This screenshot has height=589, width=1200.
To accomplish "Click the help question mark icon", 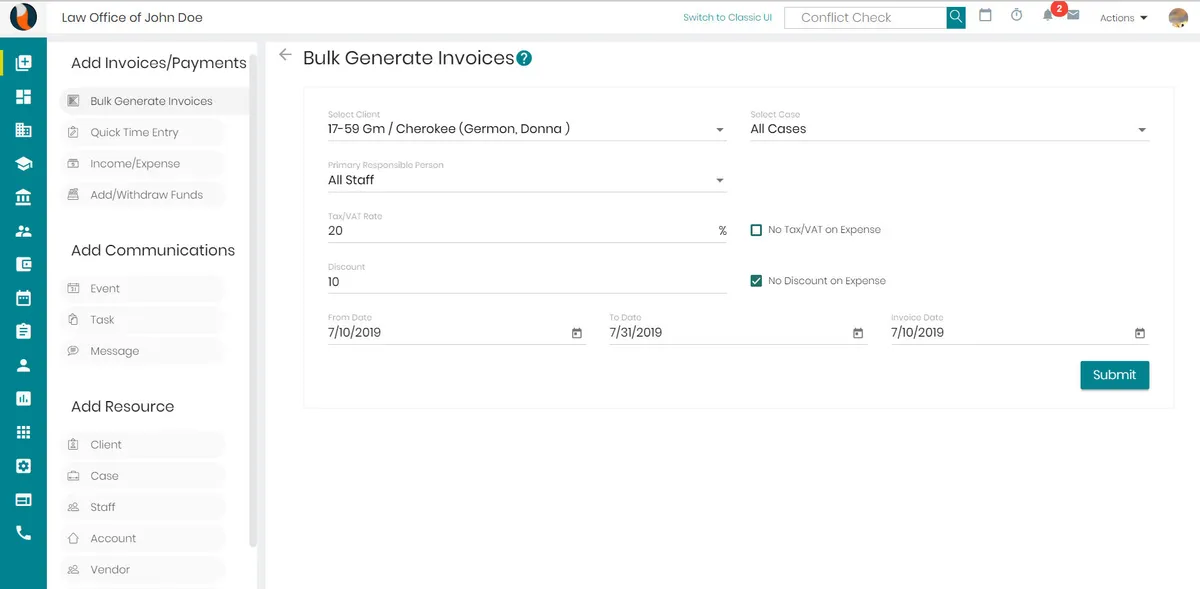I will click(x=524, y=59).
